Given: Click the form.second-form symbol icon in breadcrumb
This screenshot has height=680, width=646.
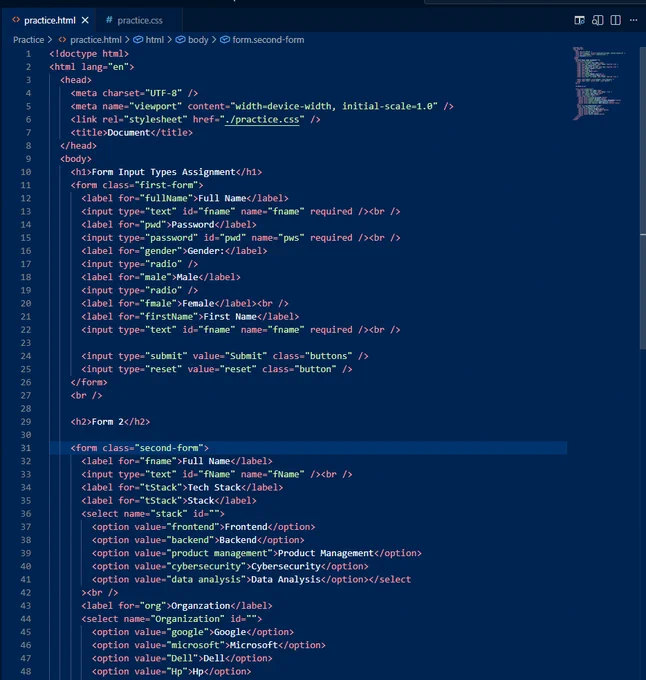Looking at the screenshot, I should click(225, 40).
